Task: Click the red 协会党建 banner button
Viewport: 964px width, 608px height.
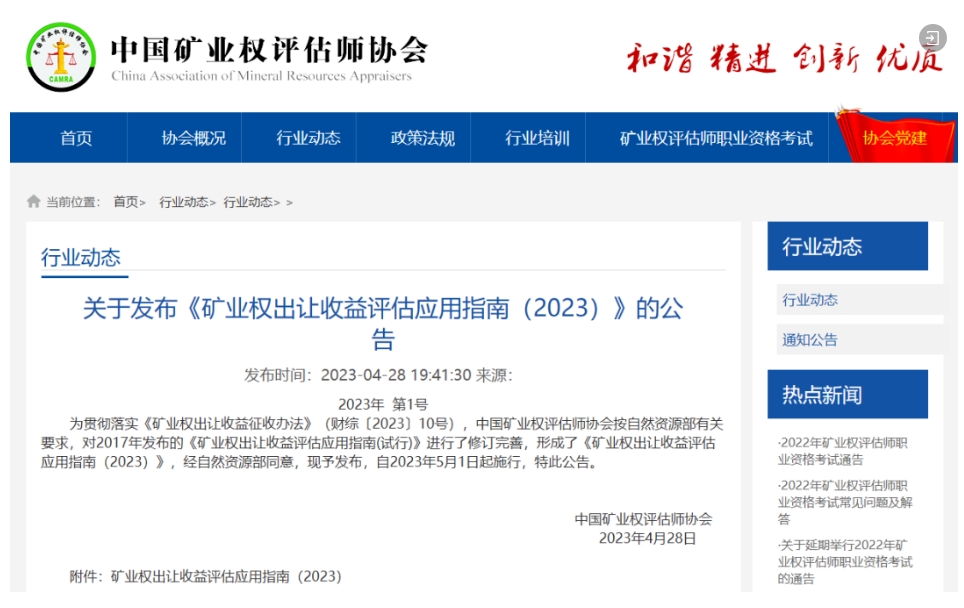Action: click(894, 138)
